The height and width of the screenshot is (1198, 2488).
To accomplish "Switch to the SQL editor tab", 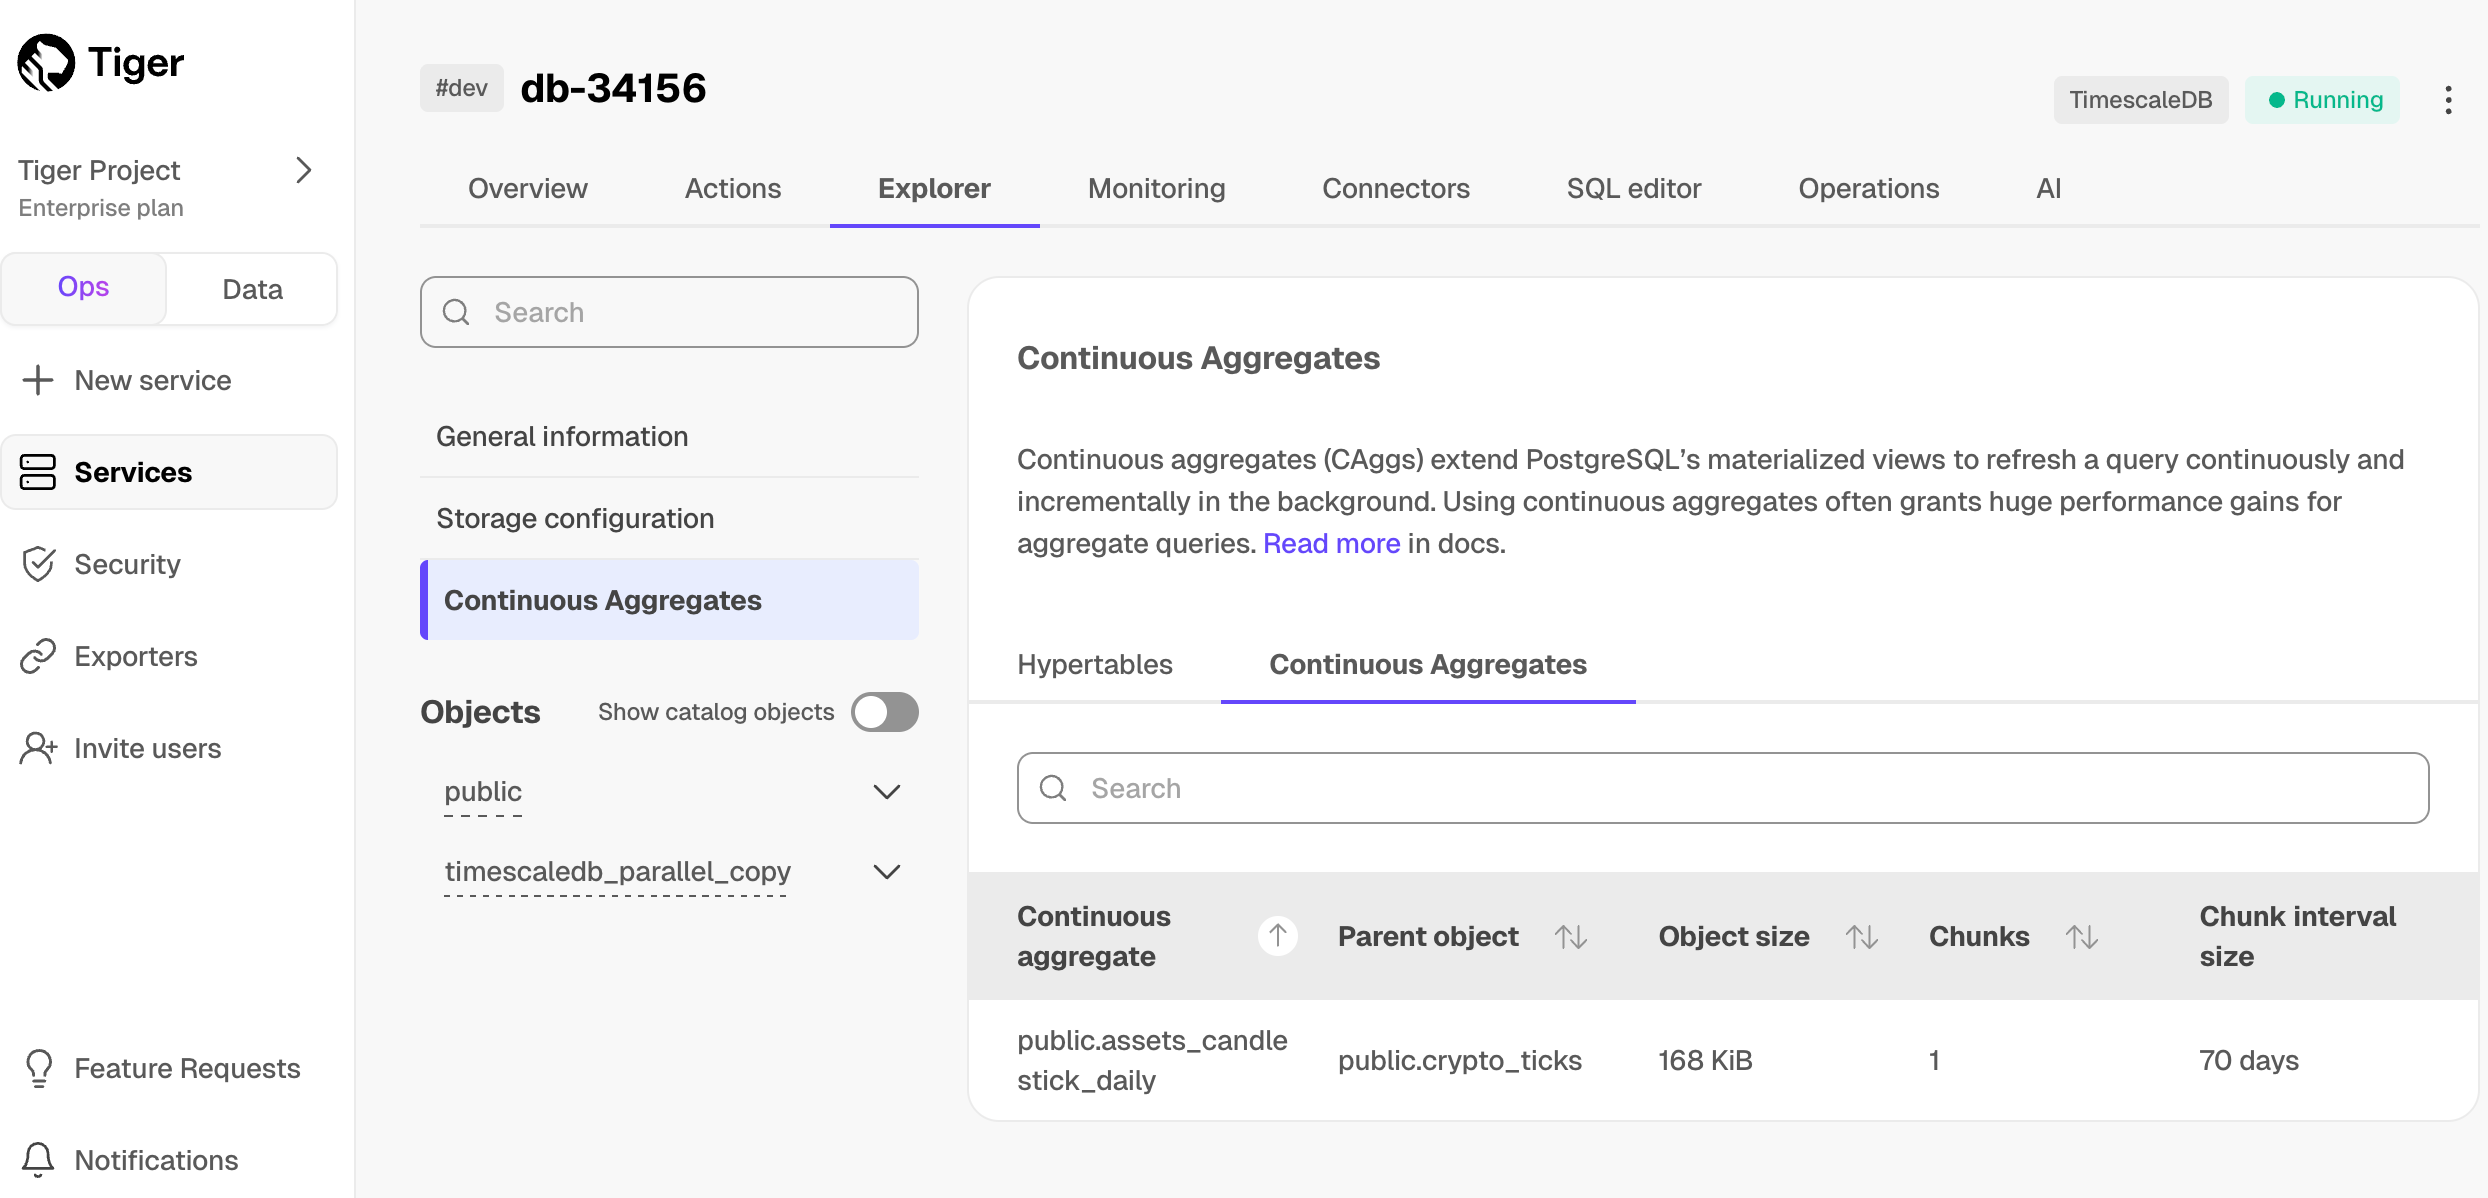I will 1633,188.
